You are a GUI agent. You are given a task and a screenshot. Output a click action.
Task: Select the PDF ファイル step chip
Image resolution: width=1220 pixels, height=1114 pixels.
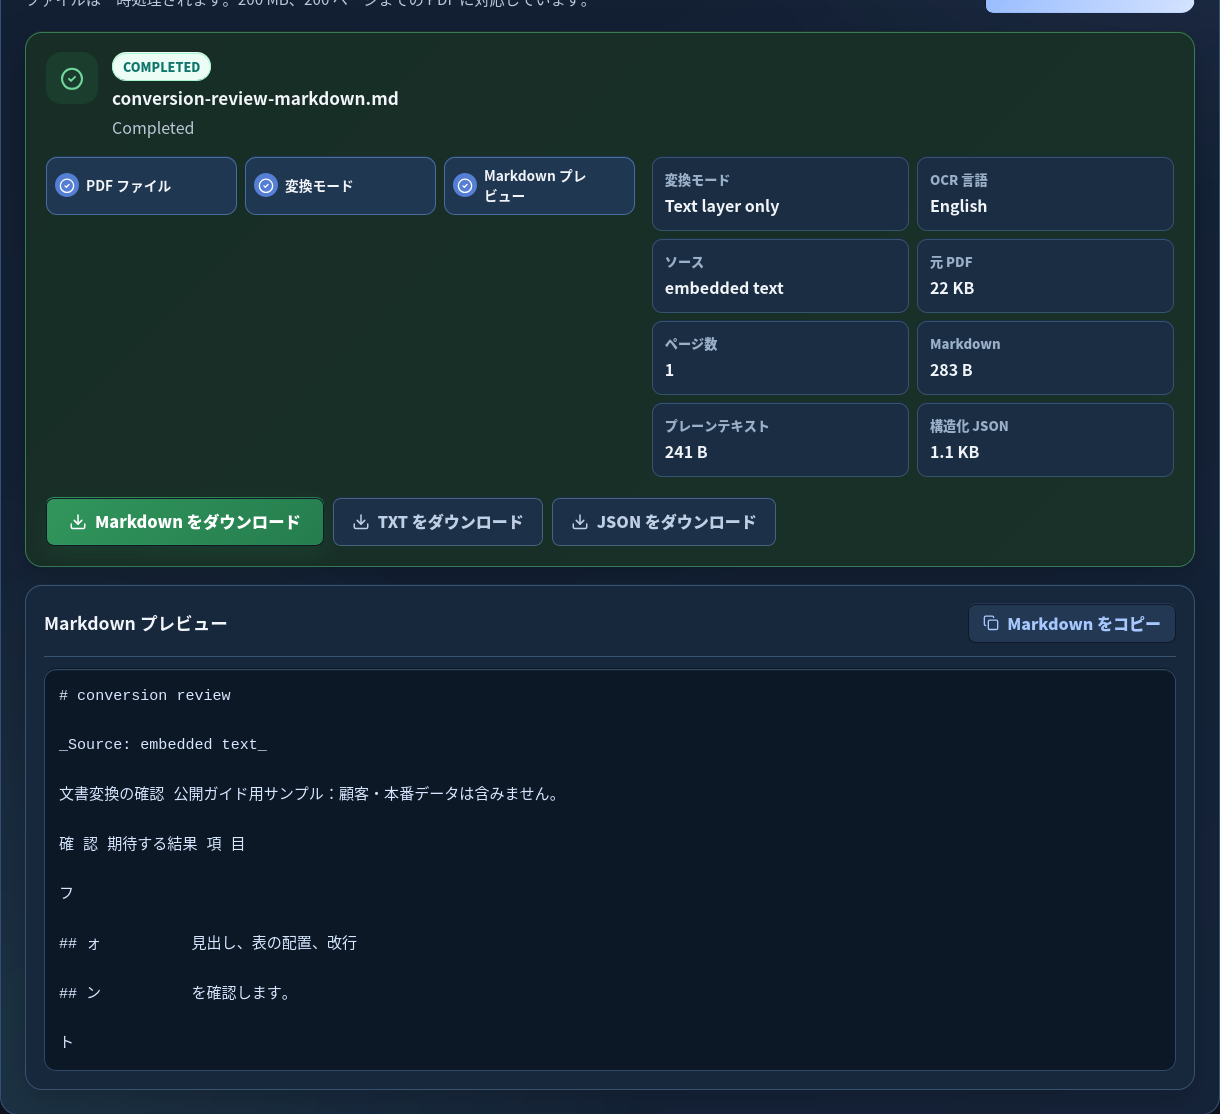tap(141, 186)
